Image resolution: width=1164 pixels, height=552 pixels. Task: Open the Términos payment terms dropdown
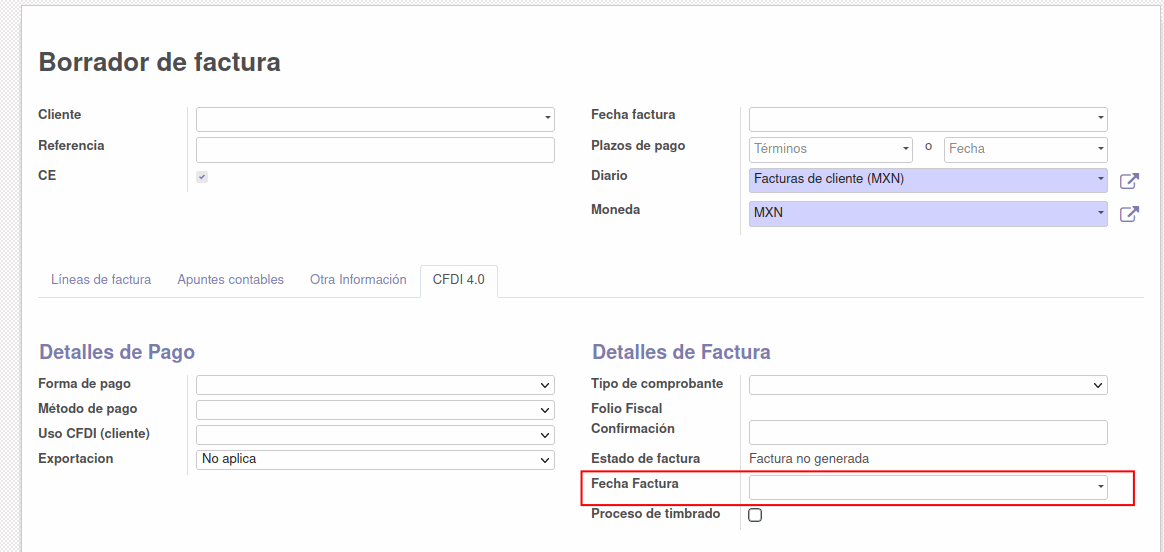click(x=831, y=149)
